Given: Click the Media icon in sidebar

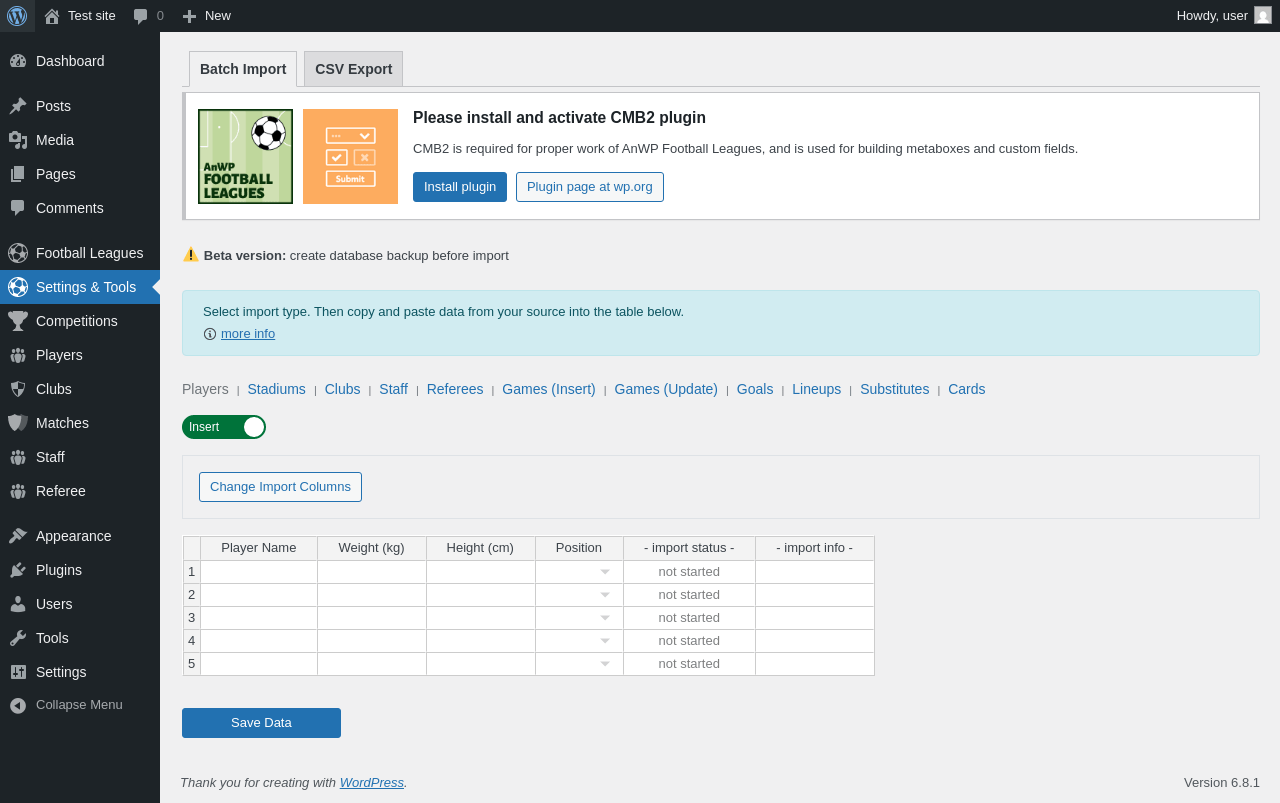Looking at the screenshot, I should click(x=18, y=140).
